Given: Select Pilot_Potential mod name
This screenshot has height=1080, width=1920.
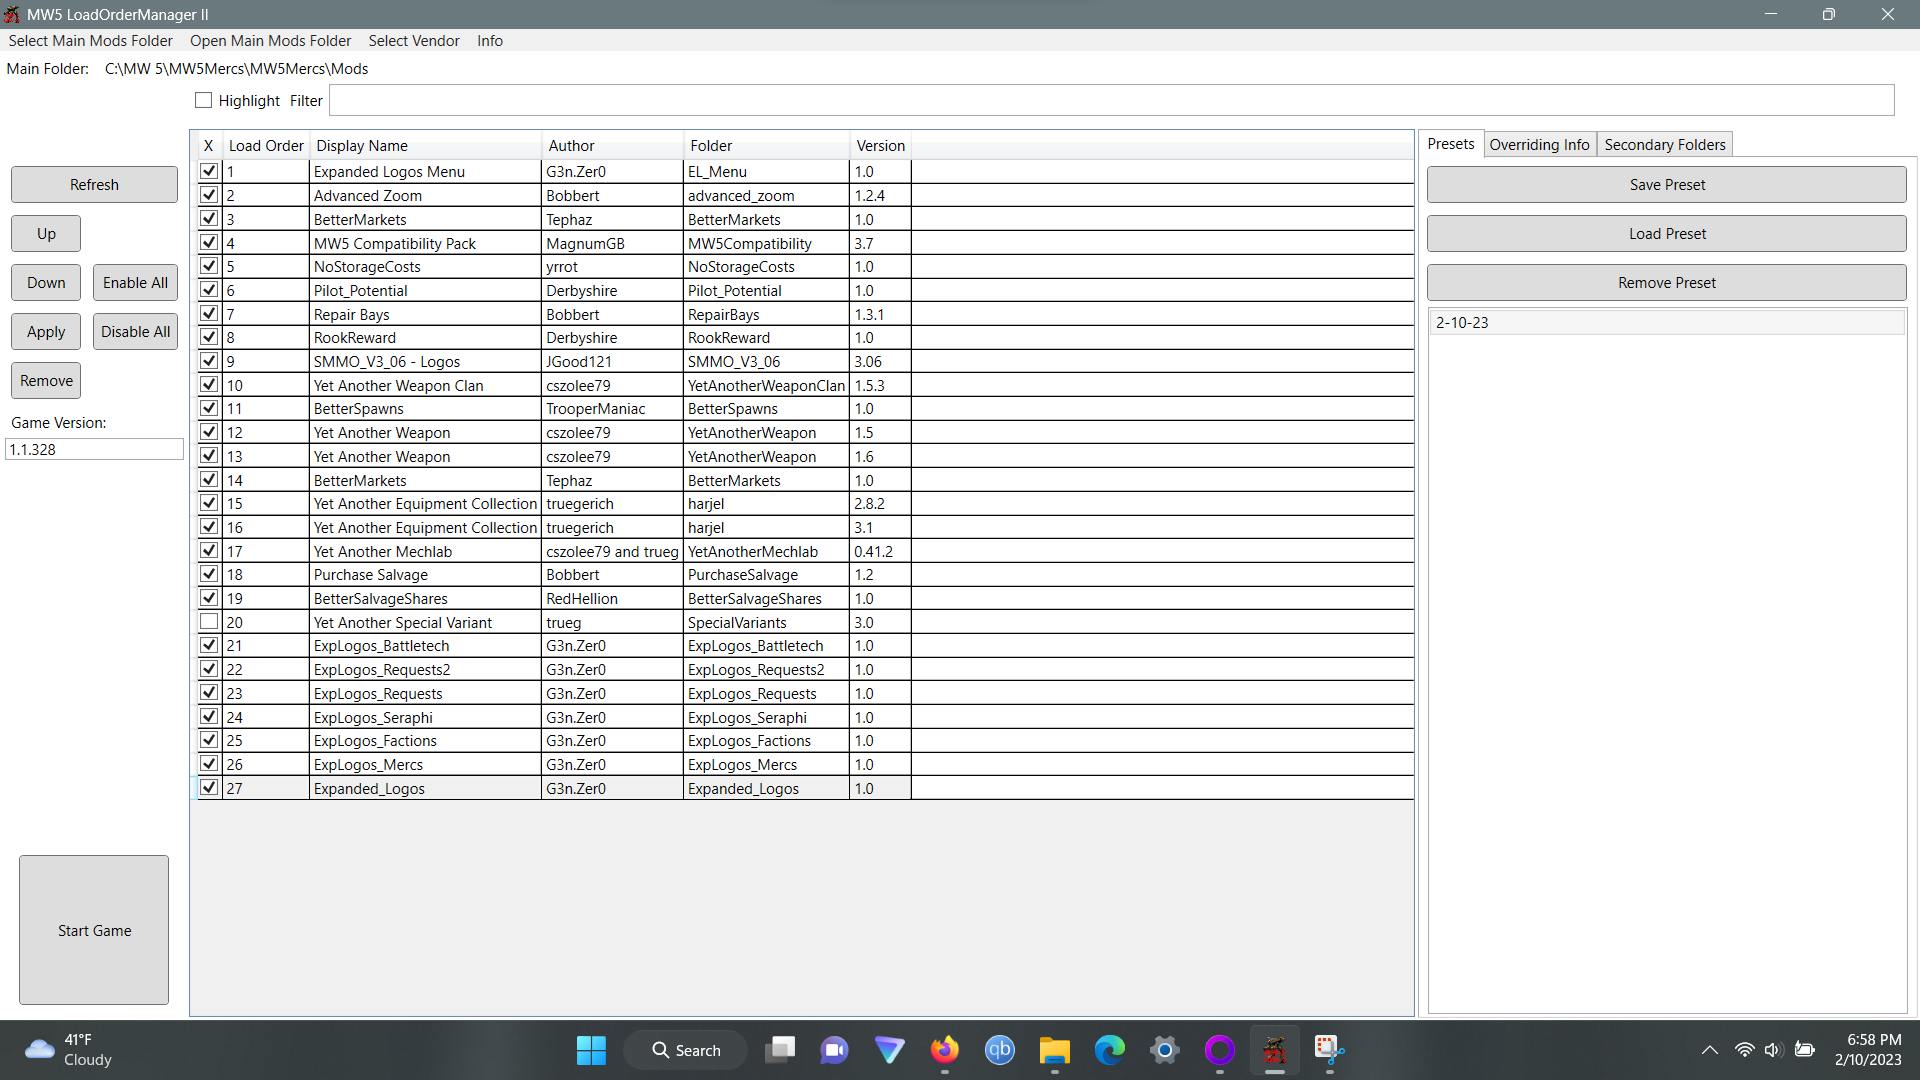Looking at the screenshot, I should 361,290.
